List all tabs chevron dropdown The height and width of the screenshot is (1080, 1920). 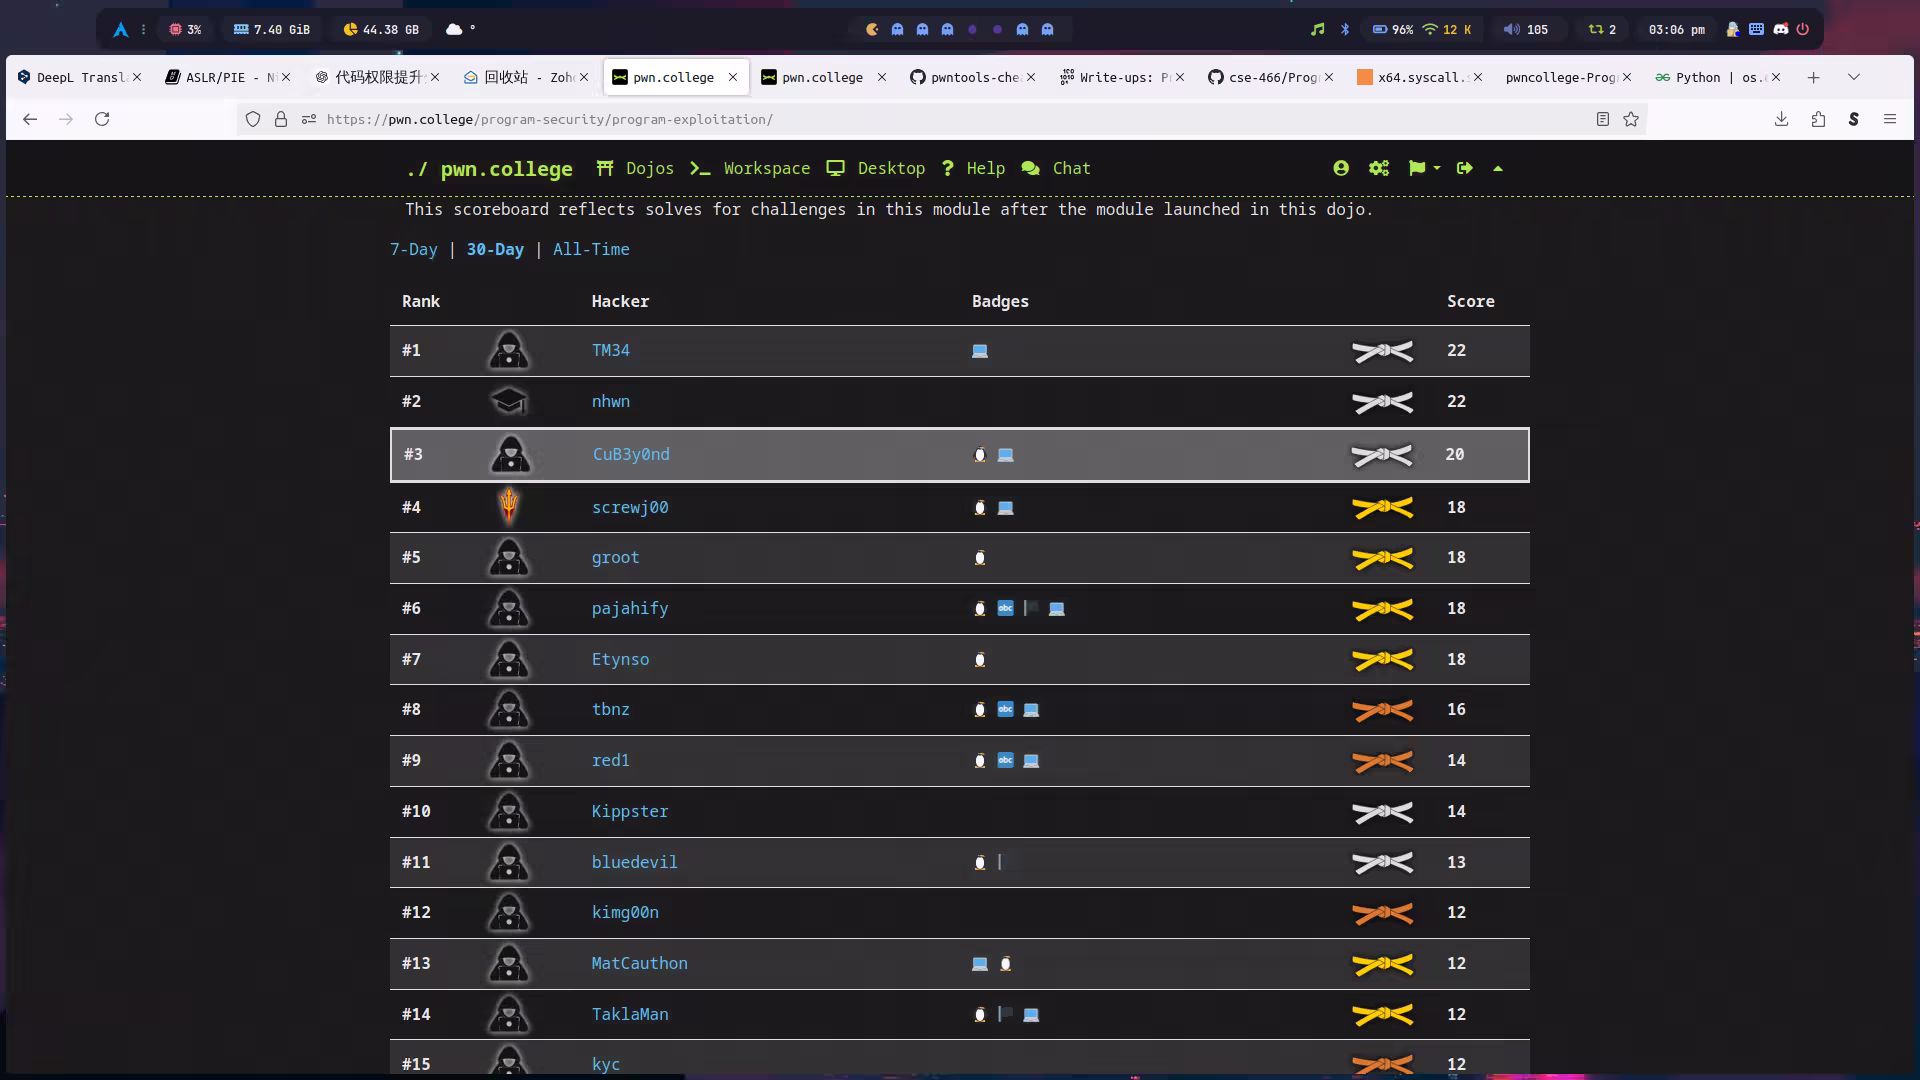click(1853, 77)
